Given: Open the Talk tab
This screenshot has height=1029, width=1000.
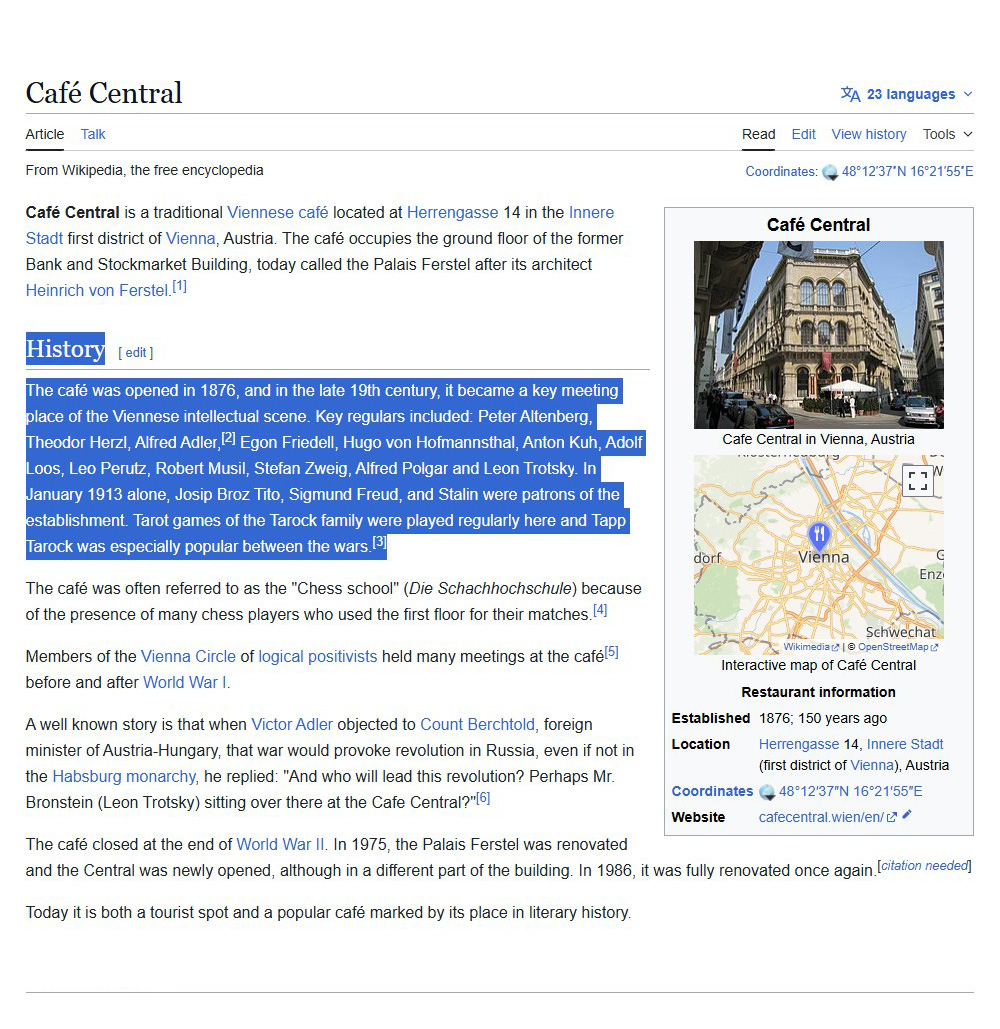Looking at the screenshot, I should click(93, 134).
